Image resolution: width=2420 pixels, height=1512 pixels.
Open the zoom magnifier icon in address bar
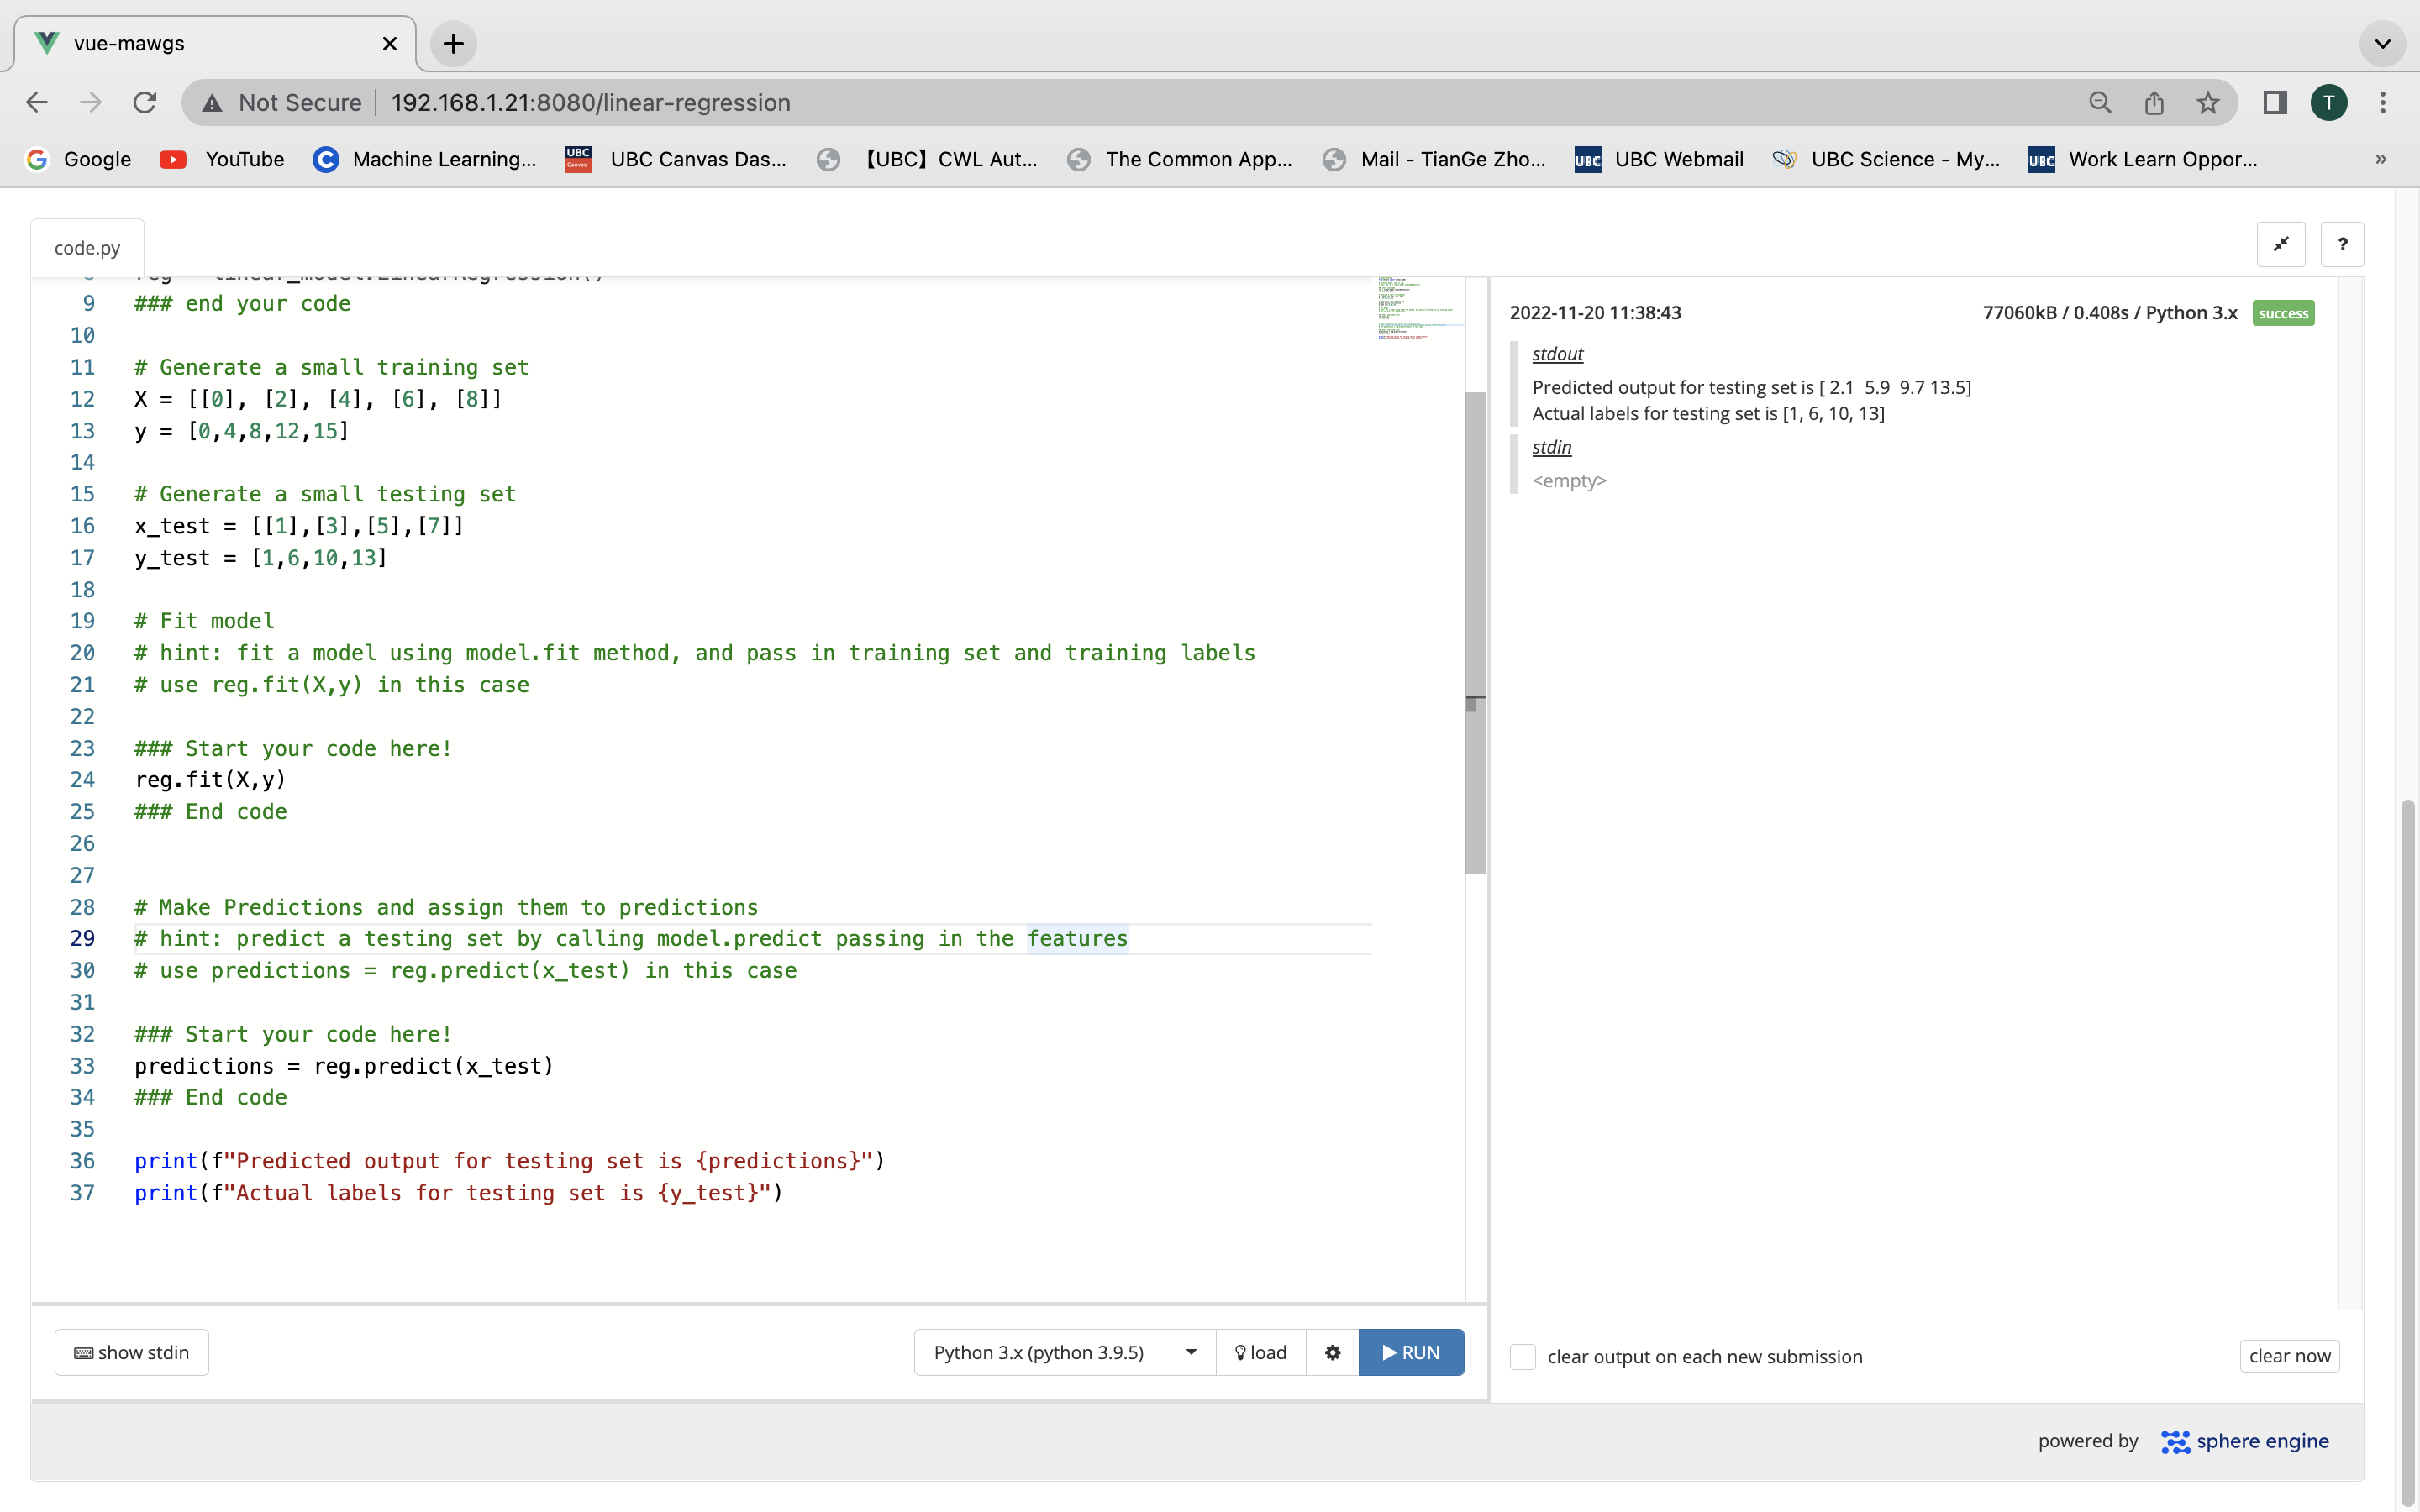(x=2100, y=102)
